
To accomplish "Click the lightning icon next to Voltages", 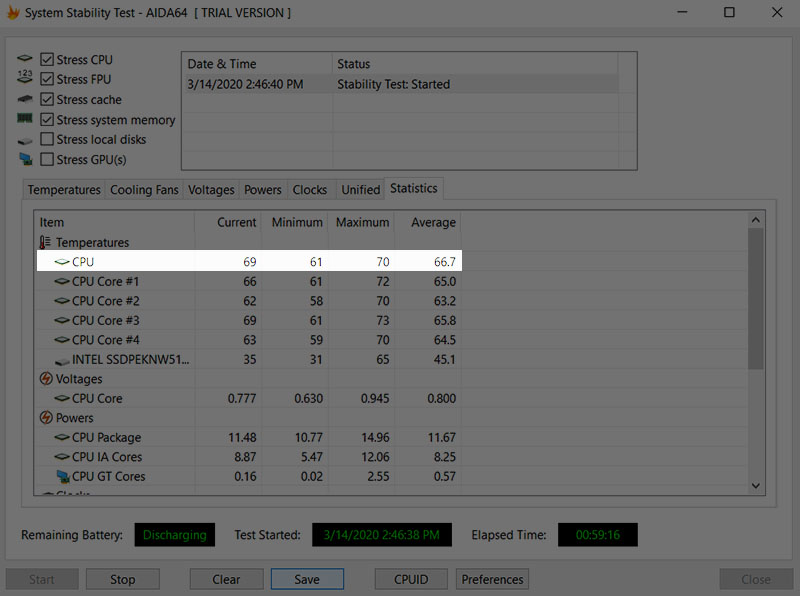I will coord(46,379).
